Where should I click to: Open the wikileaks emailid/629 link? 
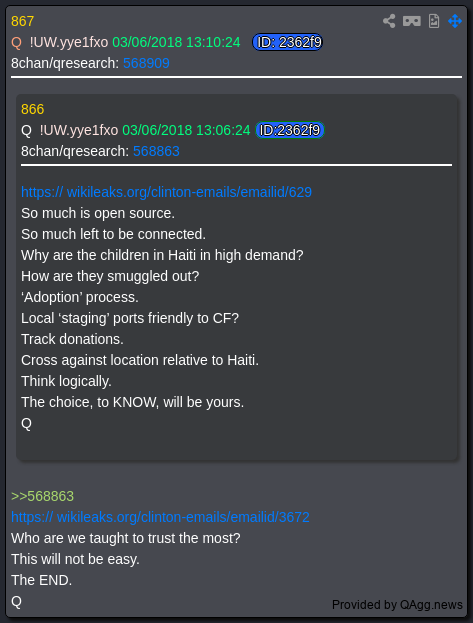pyautogui.click(x=167, y=192)
